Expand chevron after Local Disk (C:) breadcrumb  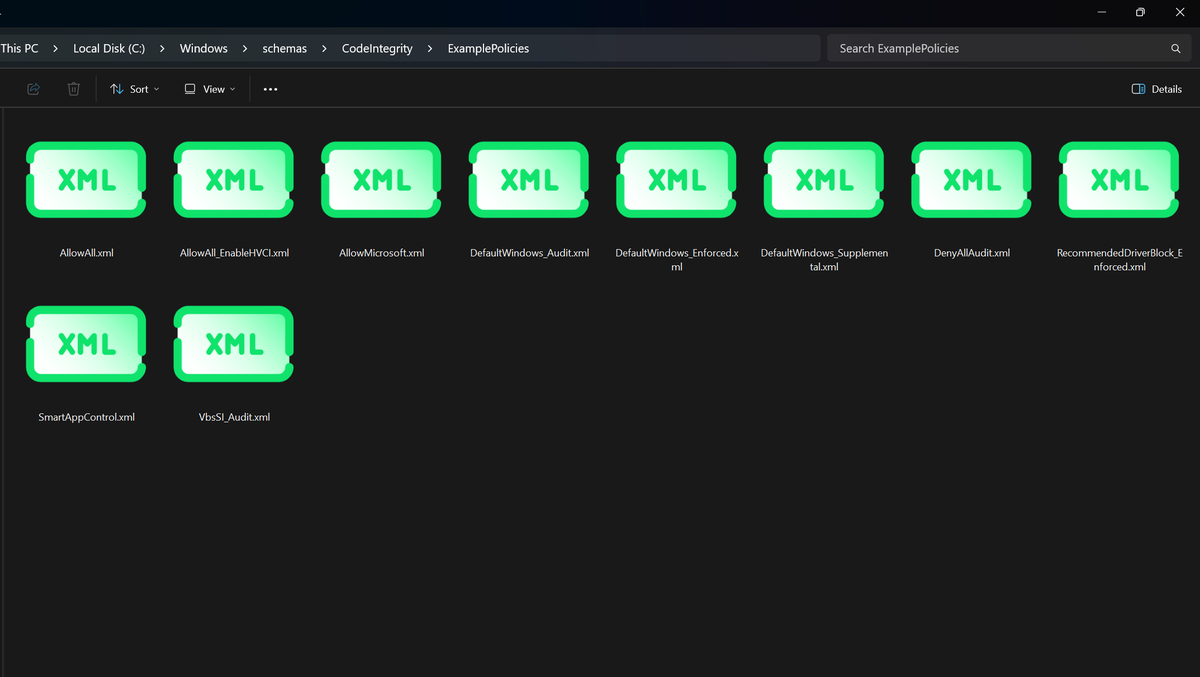pos(162,48)
